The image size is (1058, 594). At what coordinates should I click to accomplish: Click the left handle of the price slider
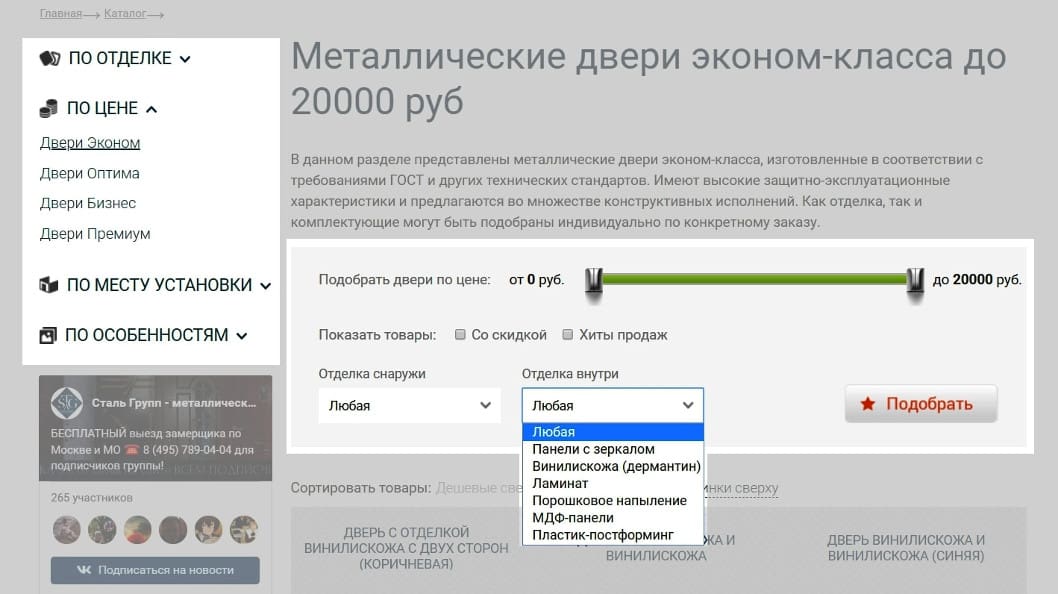tap(594, 280)
